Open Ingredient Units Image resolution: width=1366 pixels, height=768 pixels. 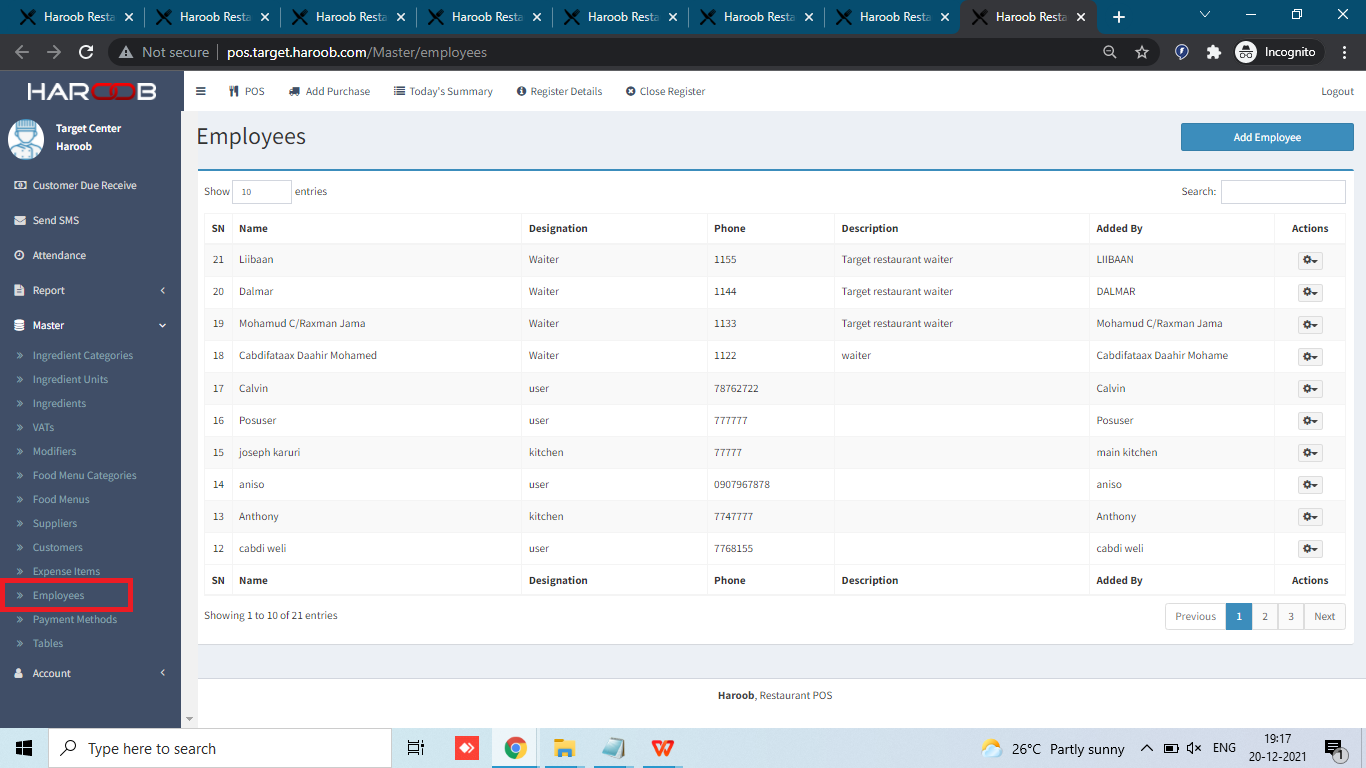point(70,379)
